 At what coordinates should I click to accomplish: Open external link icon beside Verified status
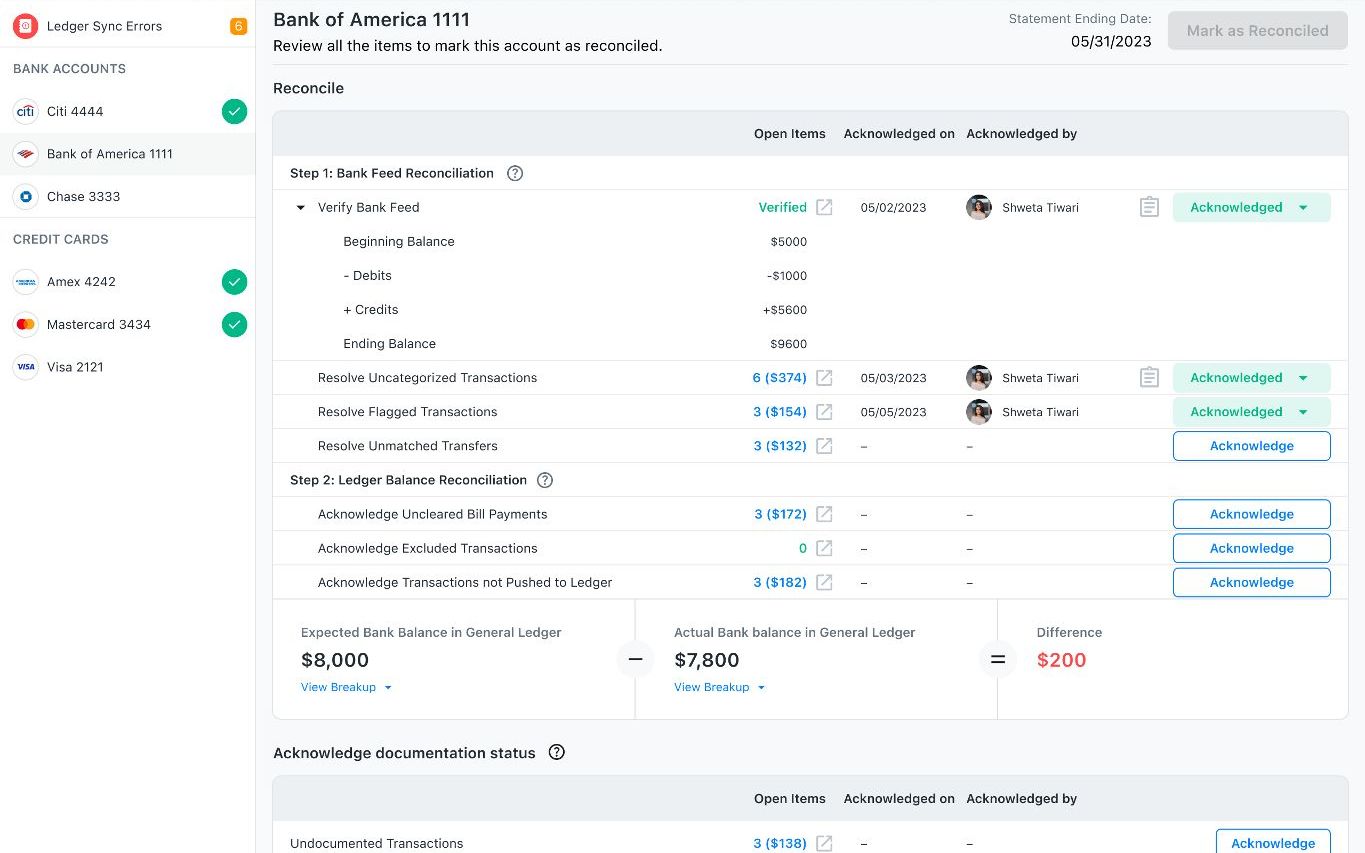pos(824,207)
